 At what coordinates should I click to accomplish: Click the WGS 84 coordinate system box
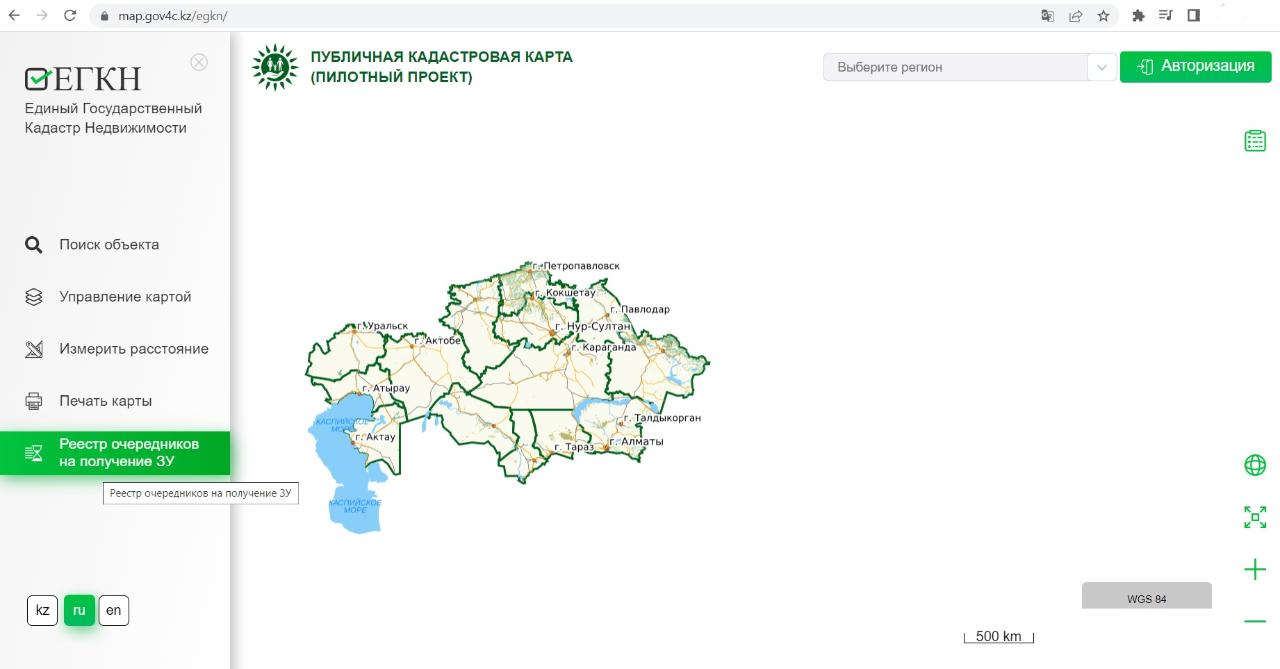[1146, 598]
